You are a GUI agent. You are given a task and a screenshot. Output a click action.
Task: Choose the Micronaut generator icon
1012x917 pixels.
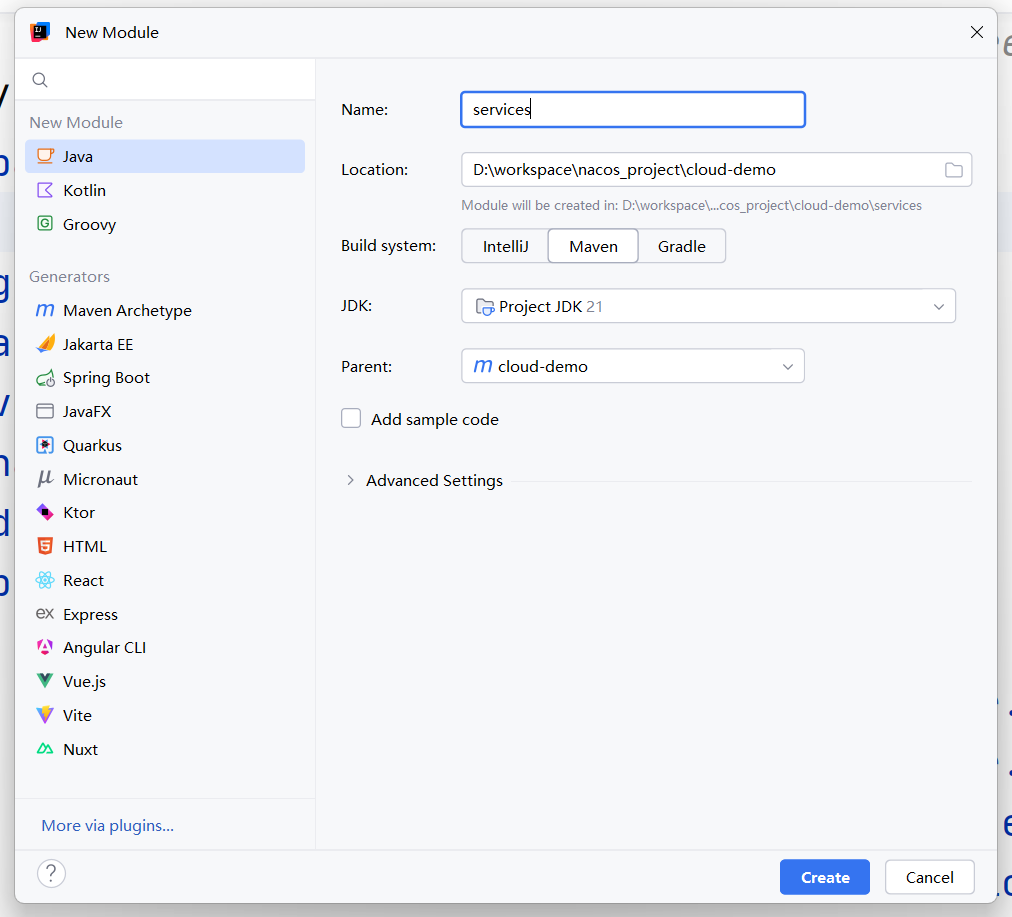[x=45, y=479]
